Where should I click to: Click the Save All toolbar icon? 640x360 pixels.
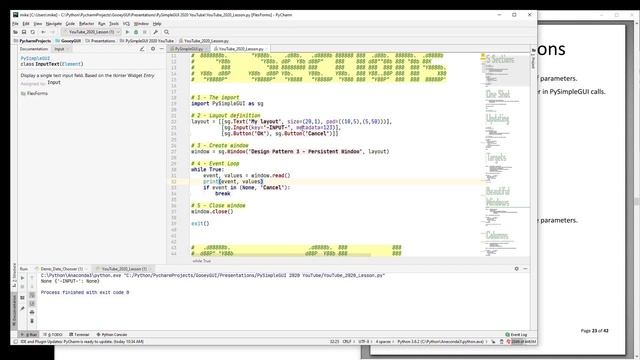click(24, 32)
